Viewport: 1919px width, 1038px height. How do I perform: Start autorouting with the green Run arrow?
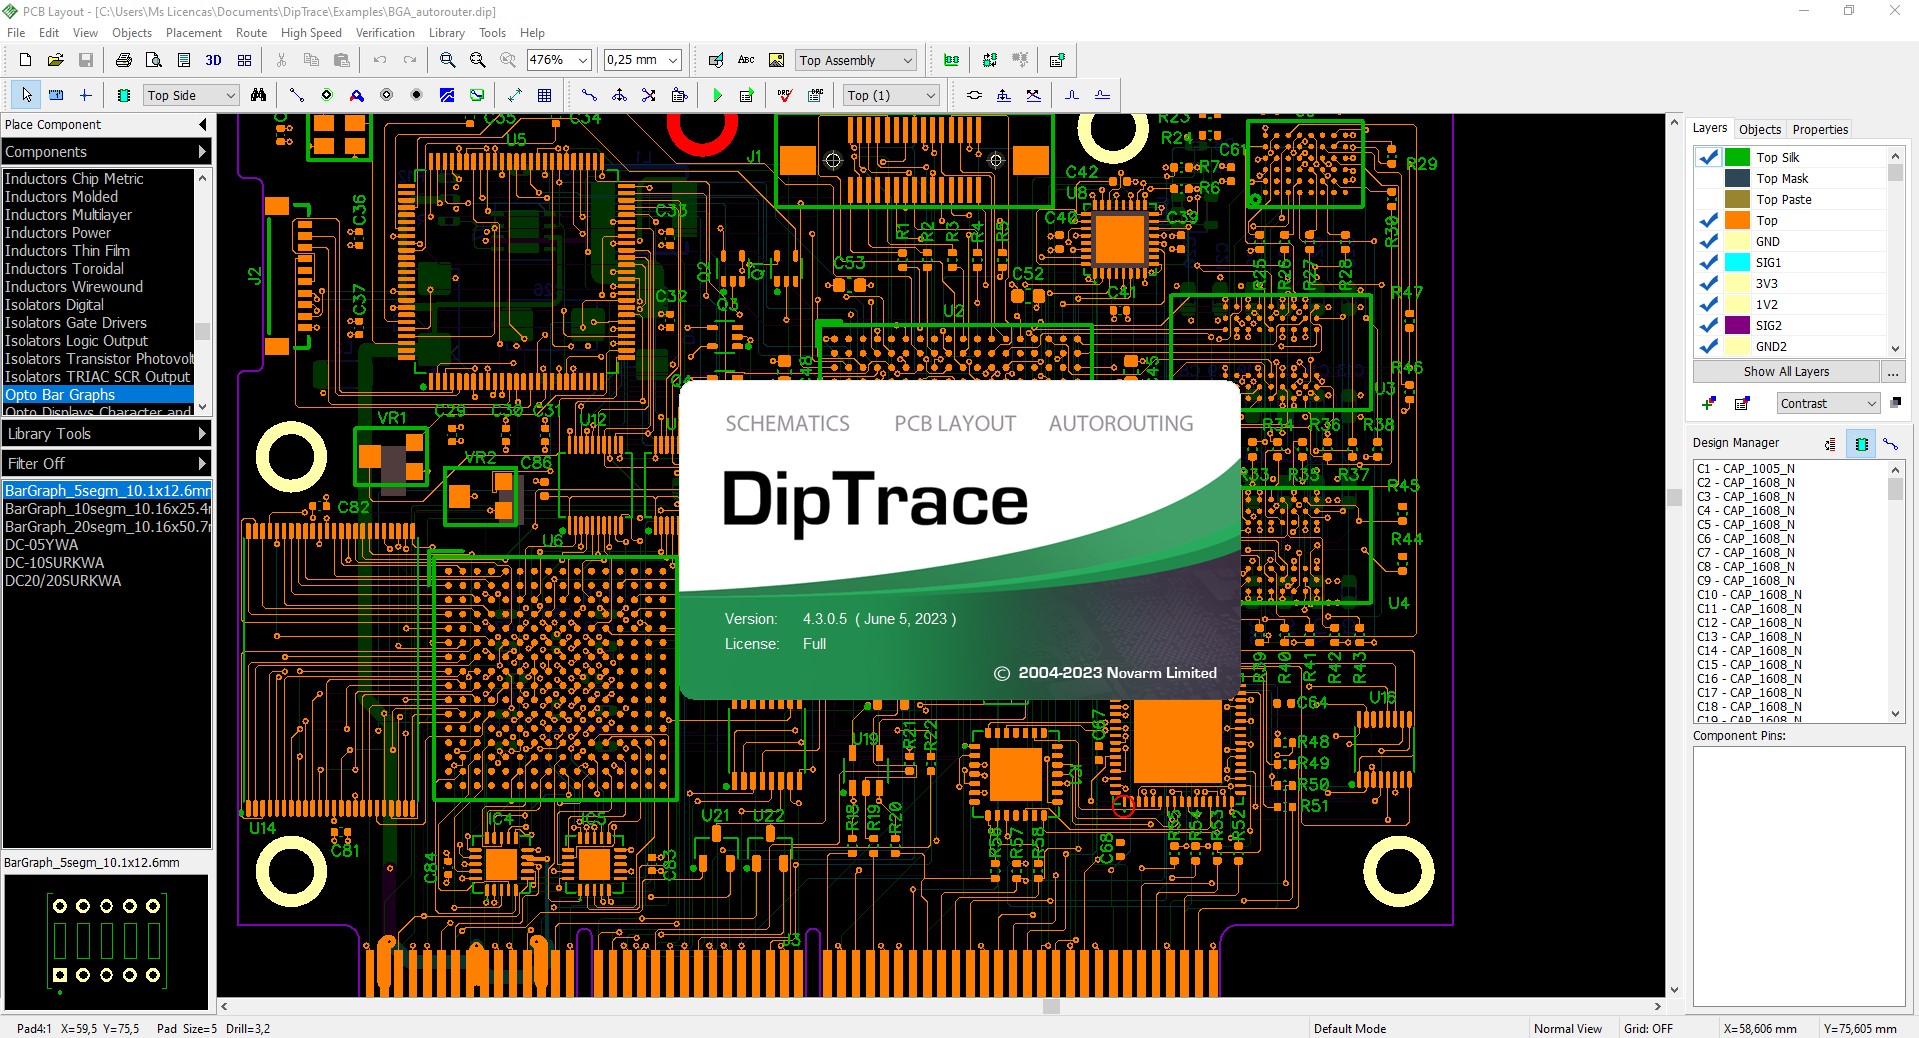pyautogui.click(x=718, y=95)
